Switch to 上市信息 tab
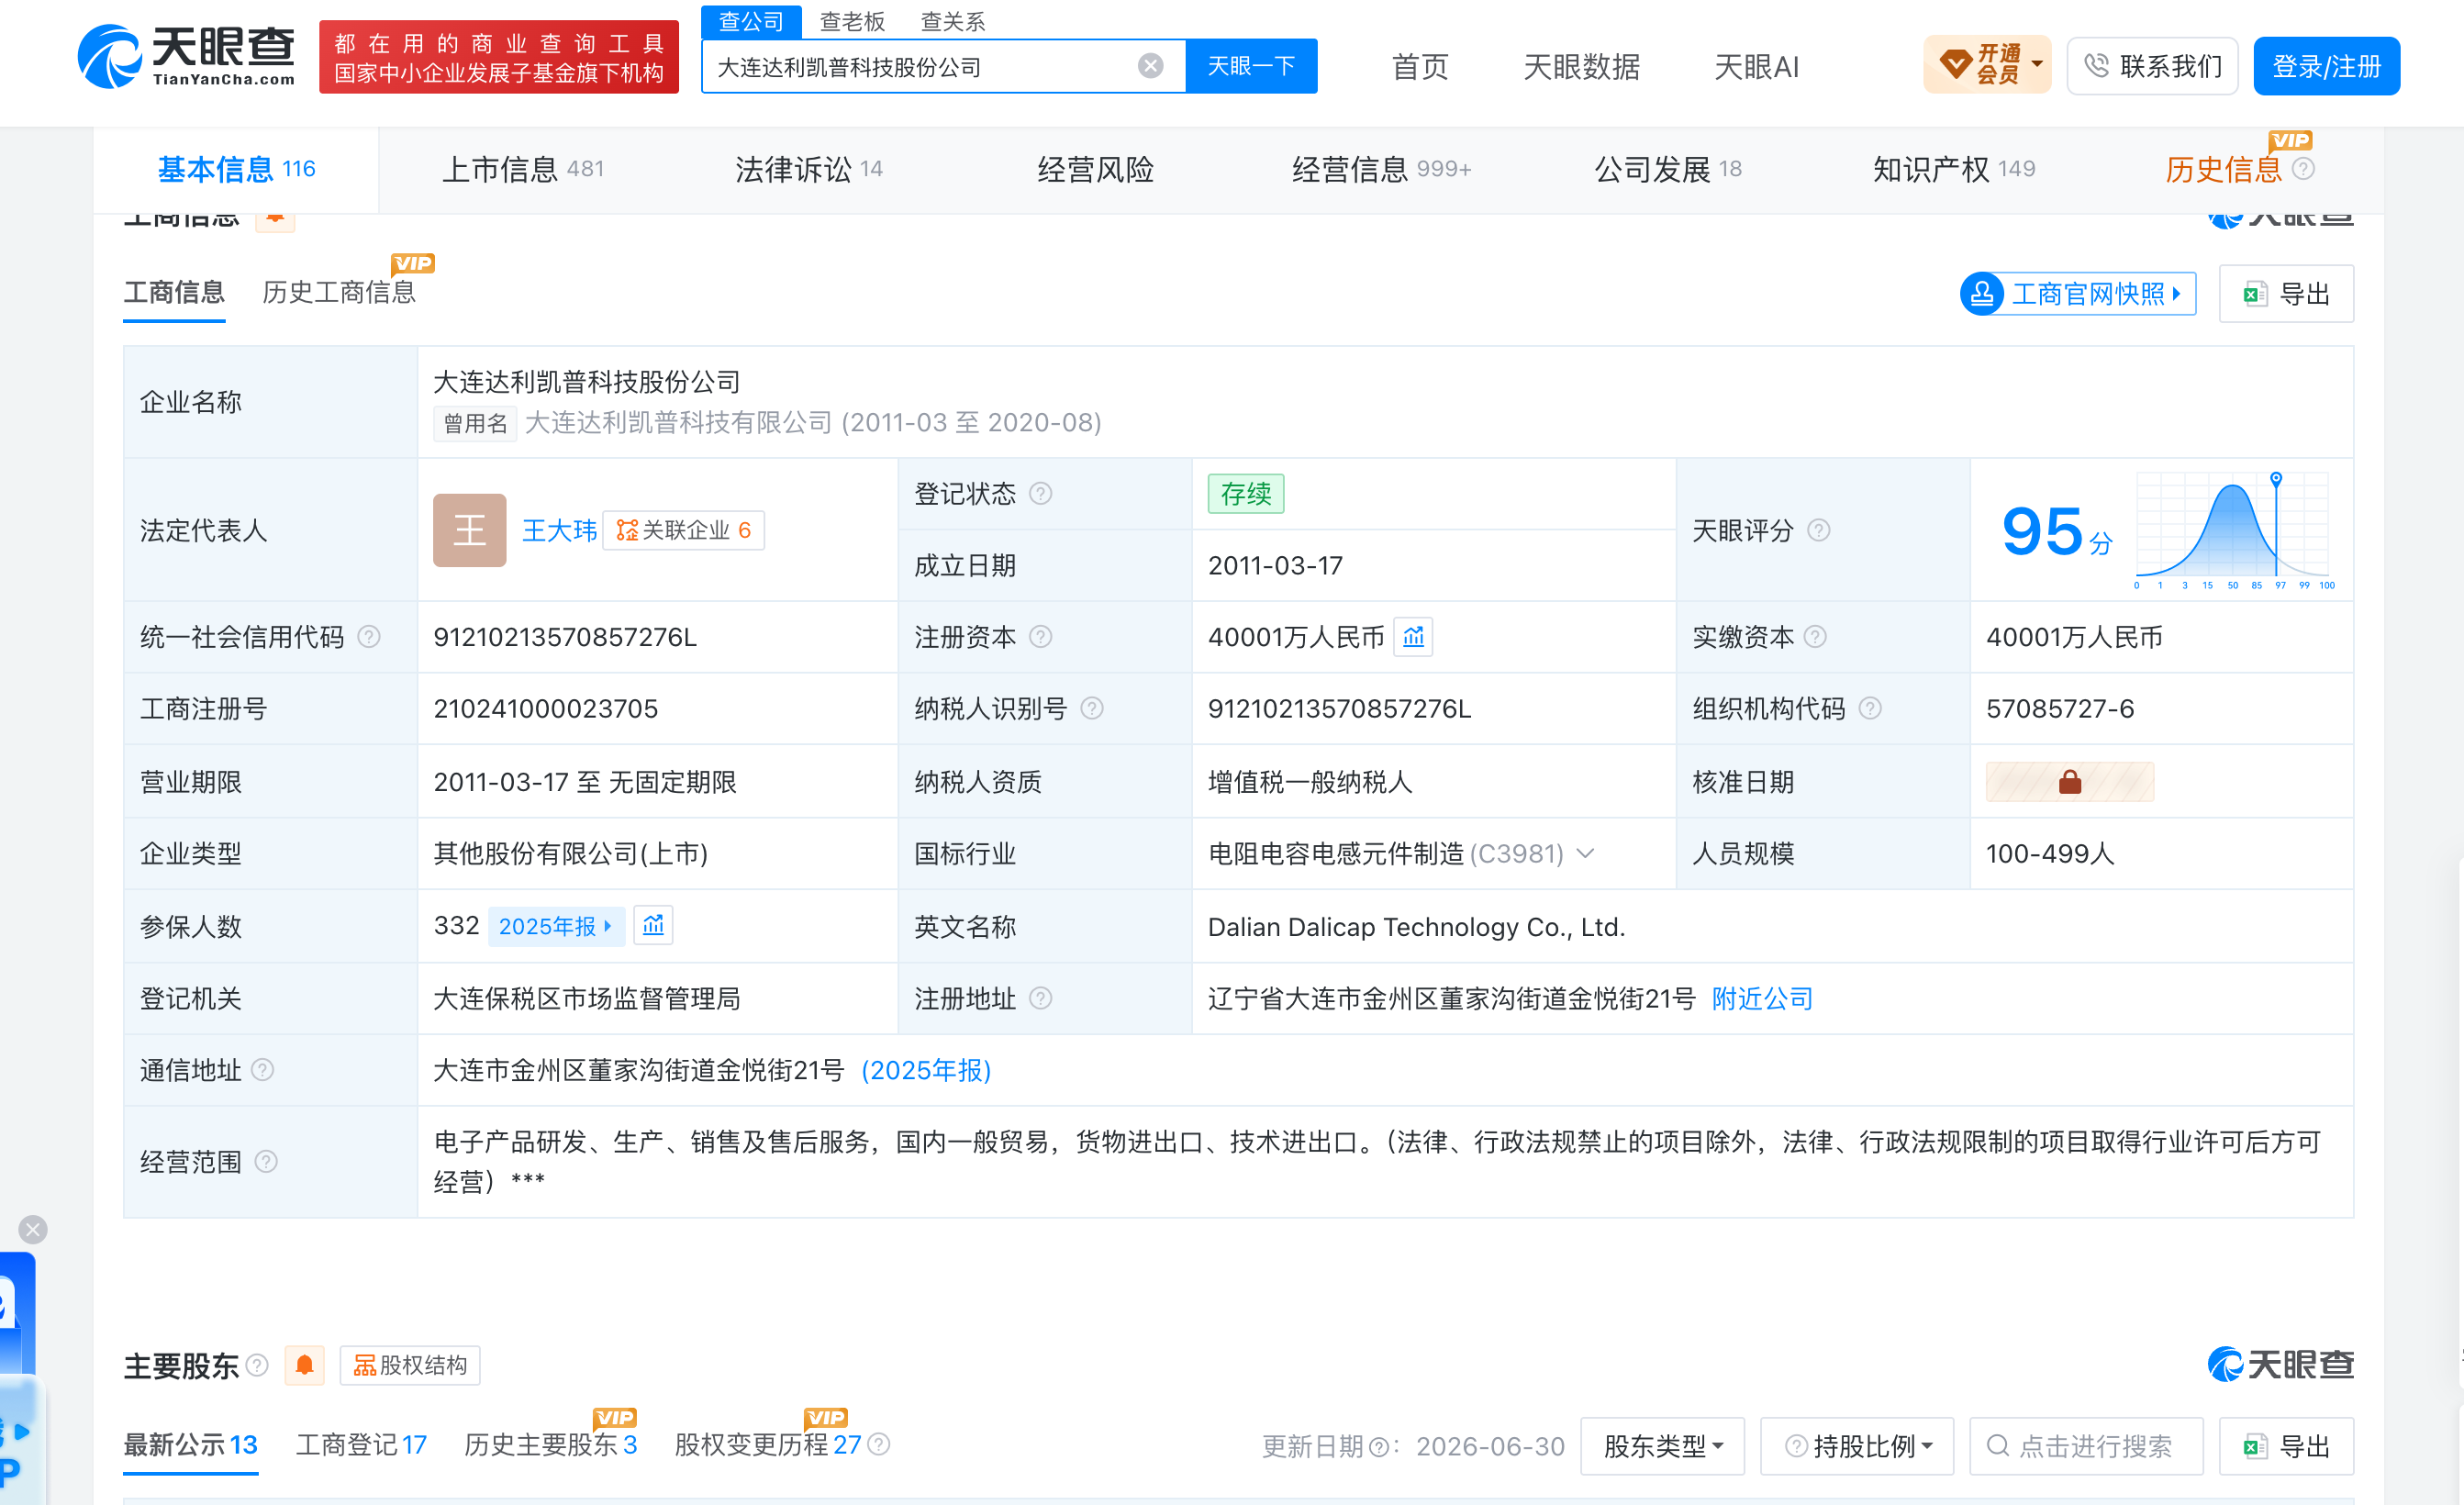This screenshot has width=2464, height=1505. tap(523, 169)
